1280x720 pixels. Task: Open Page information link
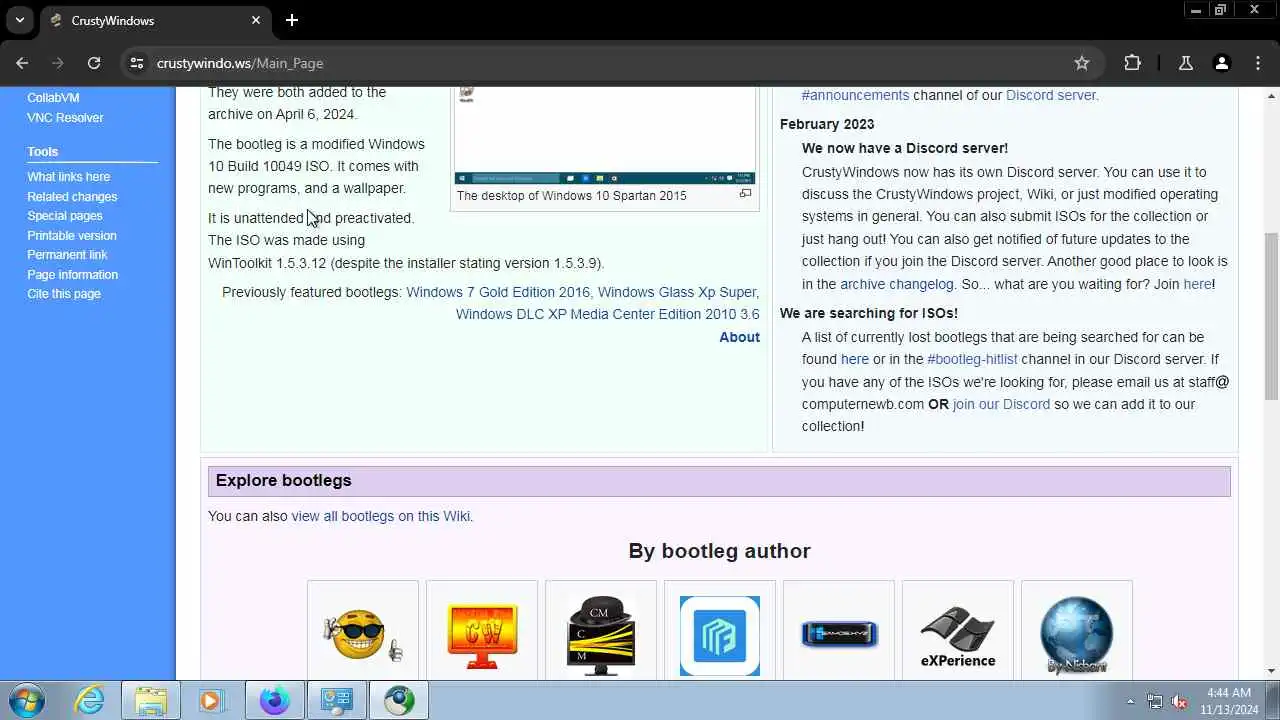pyautogui.click(x=72, y=275)
